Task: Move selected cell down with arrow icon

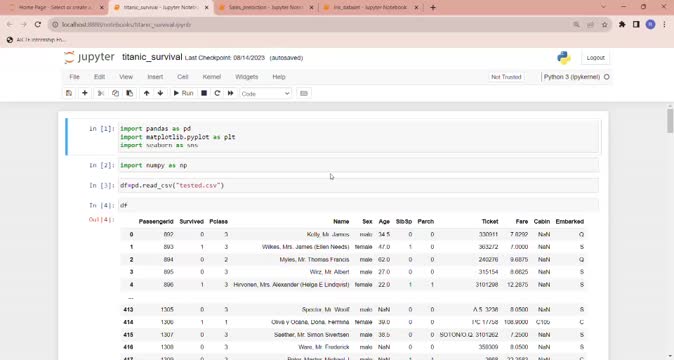Action: point(160,93)
